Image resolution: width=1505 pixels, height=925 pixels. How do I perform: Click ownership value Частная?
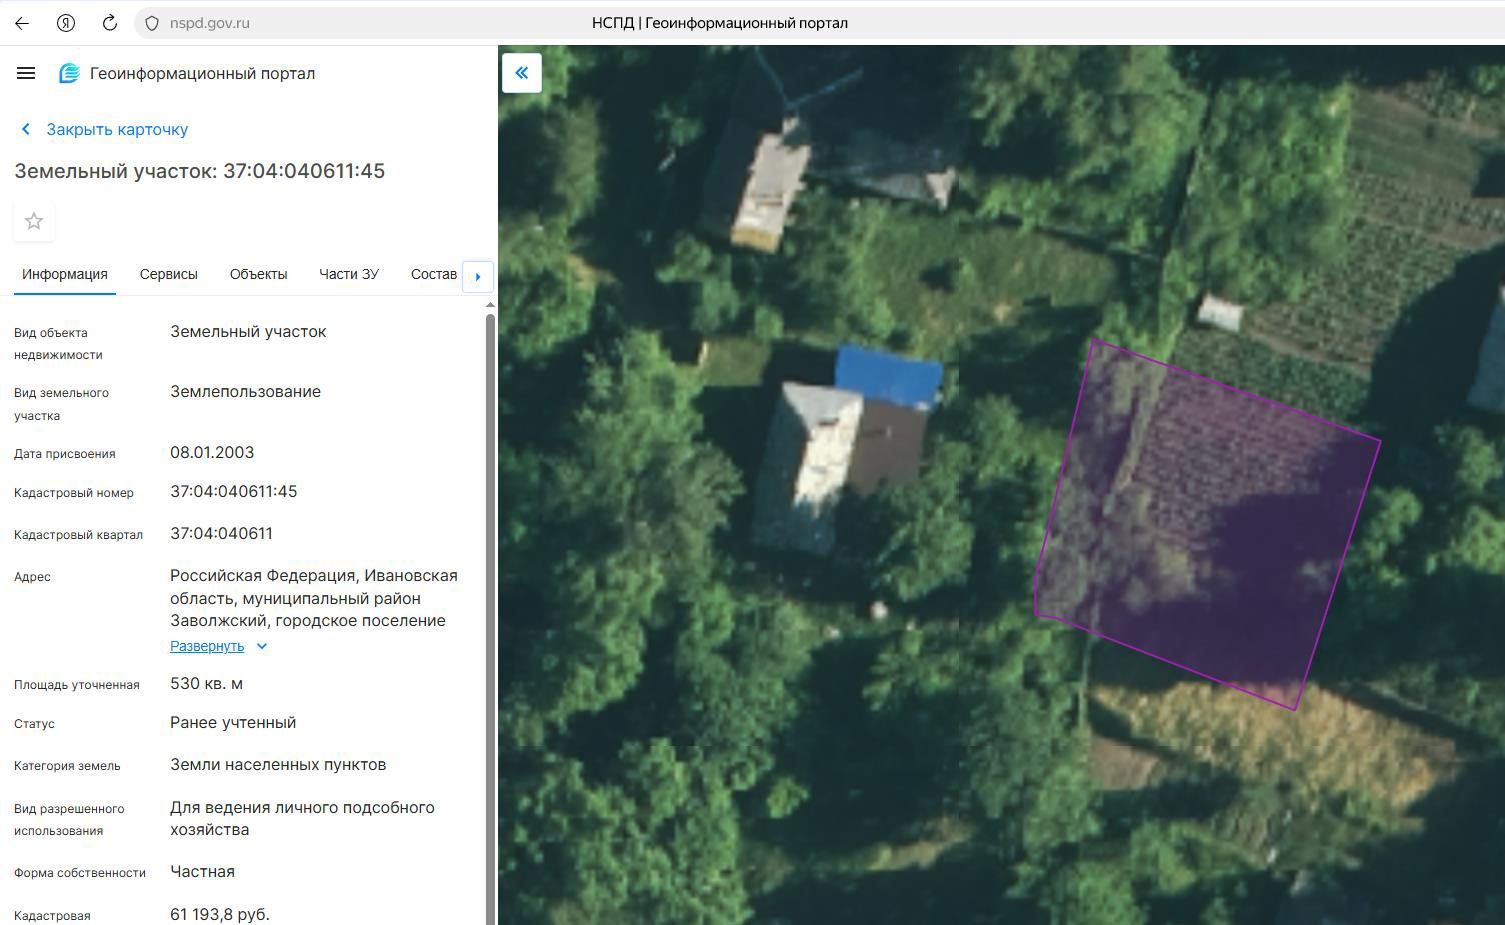(x=202, y=872)
